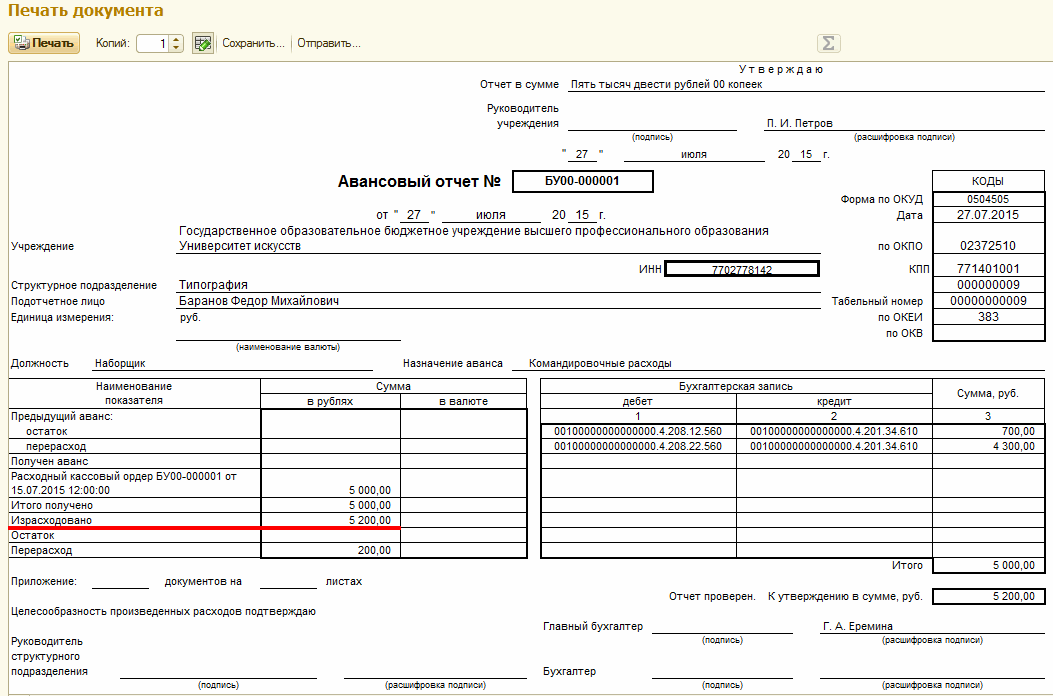Click the ОКЕИ code 383

point(988,316)
